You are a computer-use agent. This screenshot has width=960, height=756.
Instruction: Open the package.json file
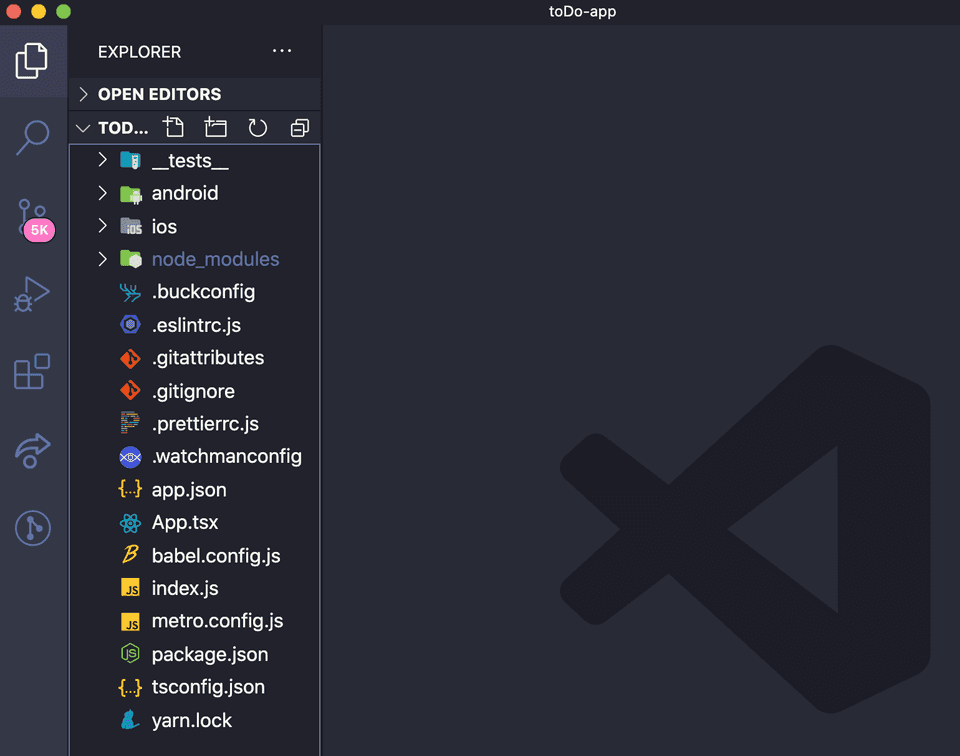(209, 654)
